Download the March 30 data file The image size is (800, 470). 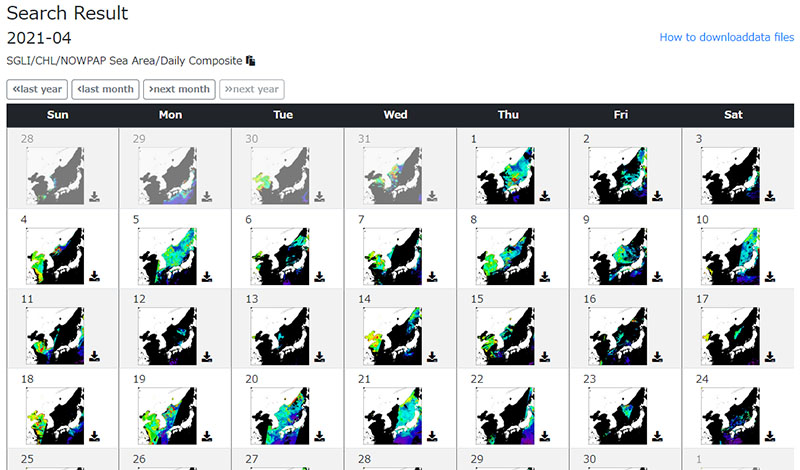coord(319,196)
